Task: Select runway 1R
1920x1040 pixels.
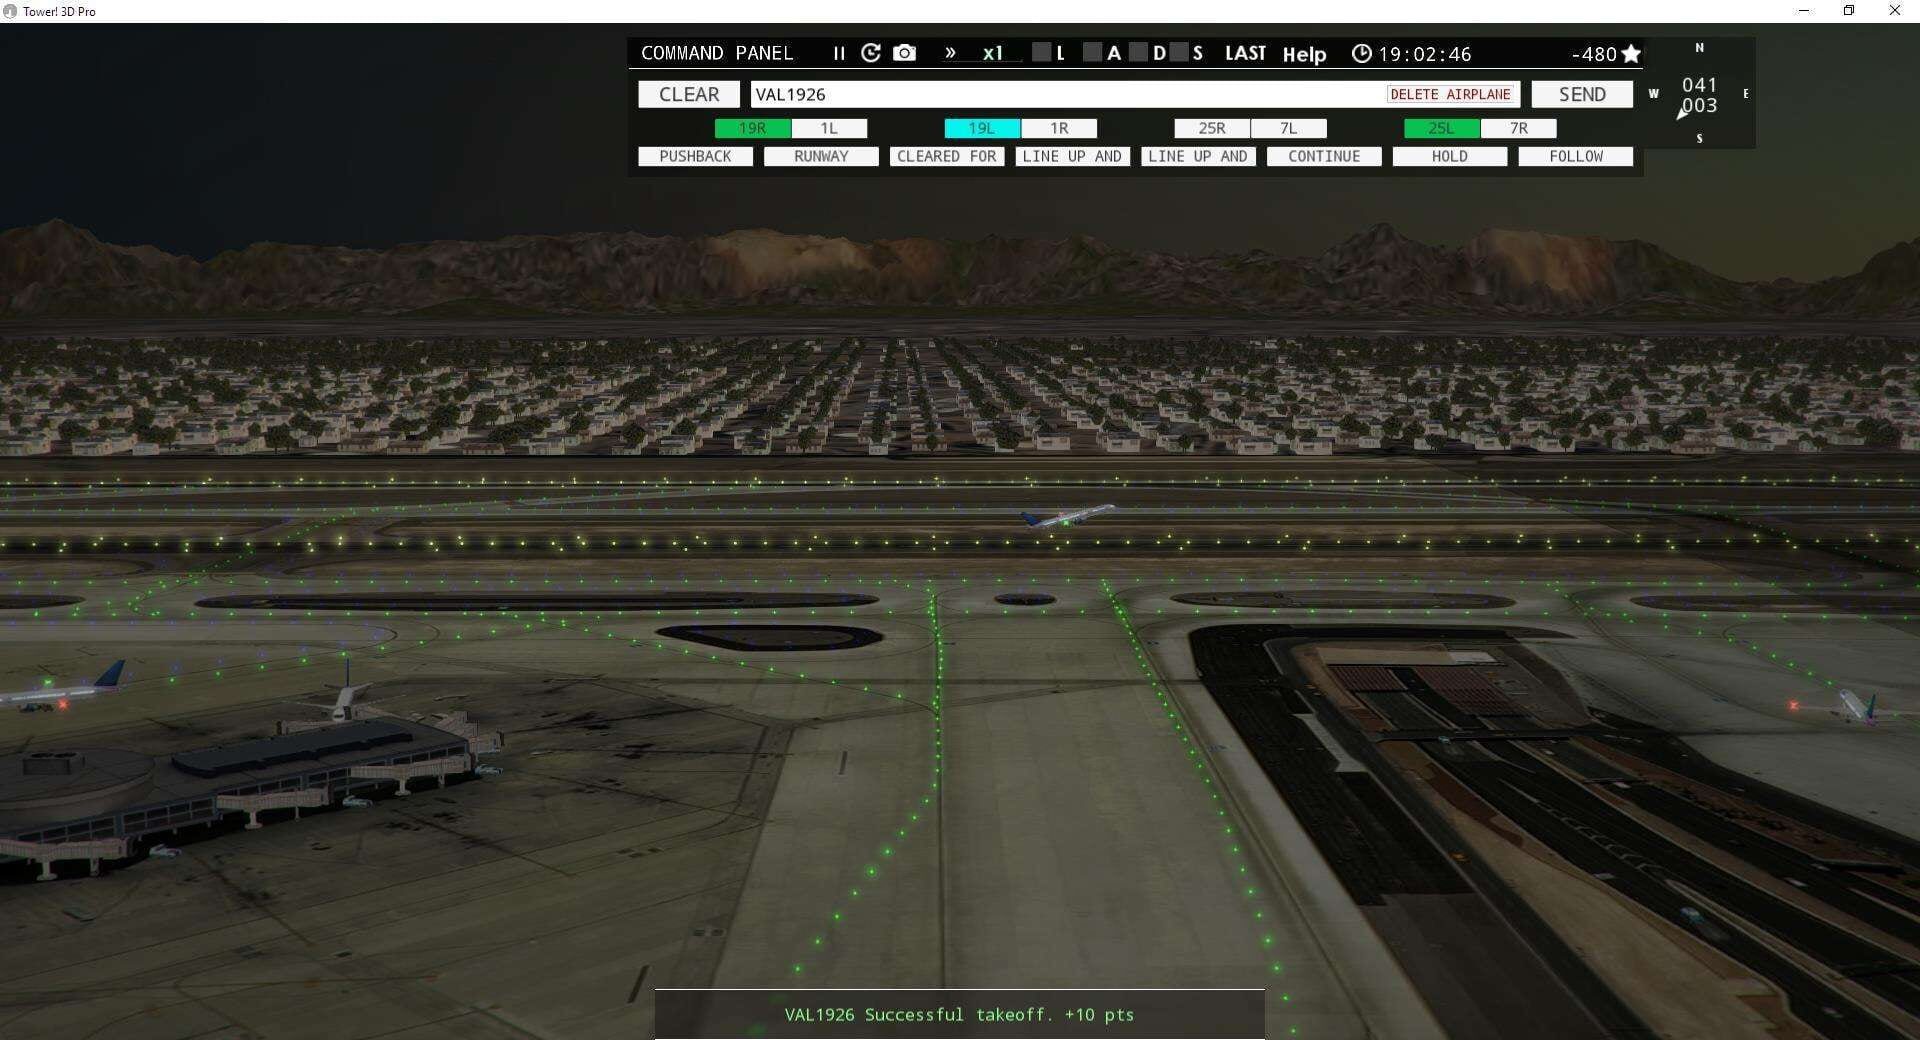Action: [1059, 128]
